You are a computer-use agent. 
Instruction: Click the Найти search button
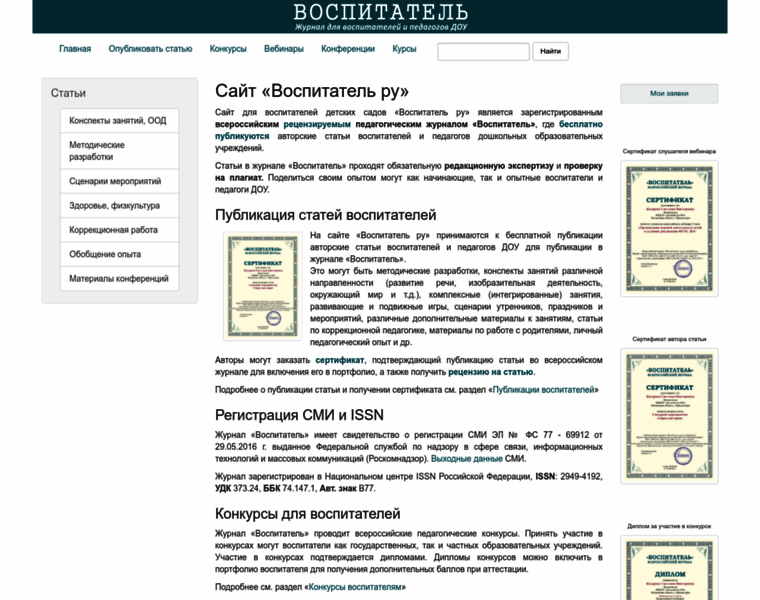[551, 51]
